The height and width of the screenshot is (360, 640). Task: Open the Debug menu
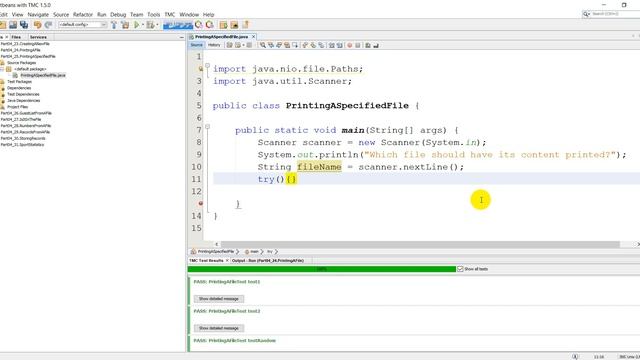[118, 14]
